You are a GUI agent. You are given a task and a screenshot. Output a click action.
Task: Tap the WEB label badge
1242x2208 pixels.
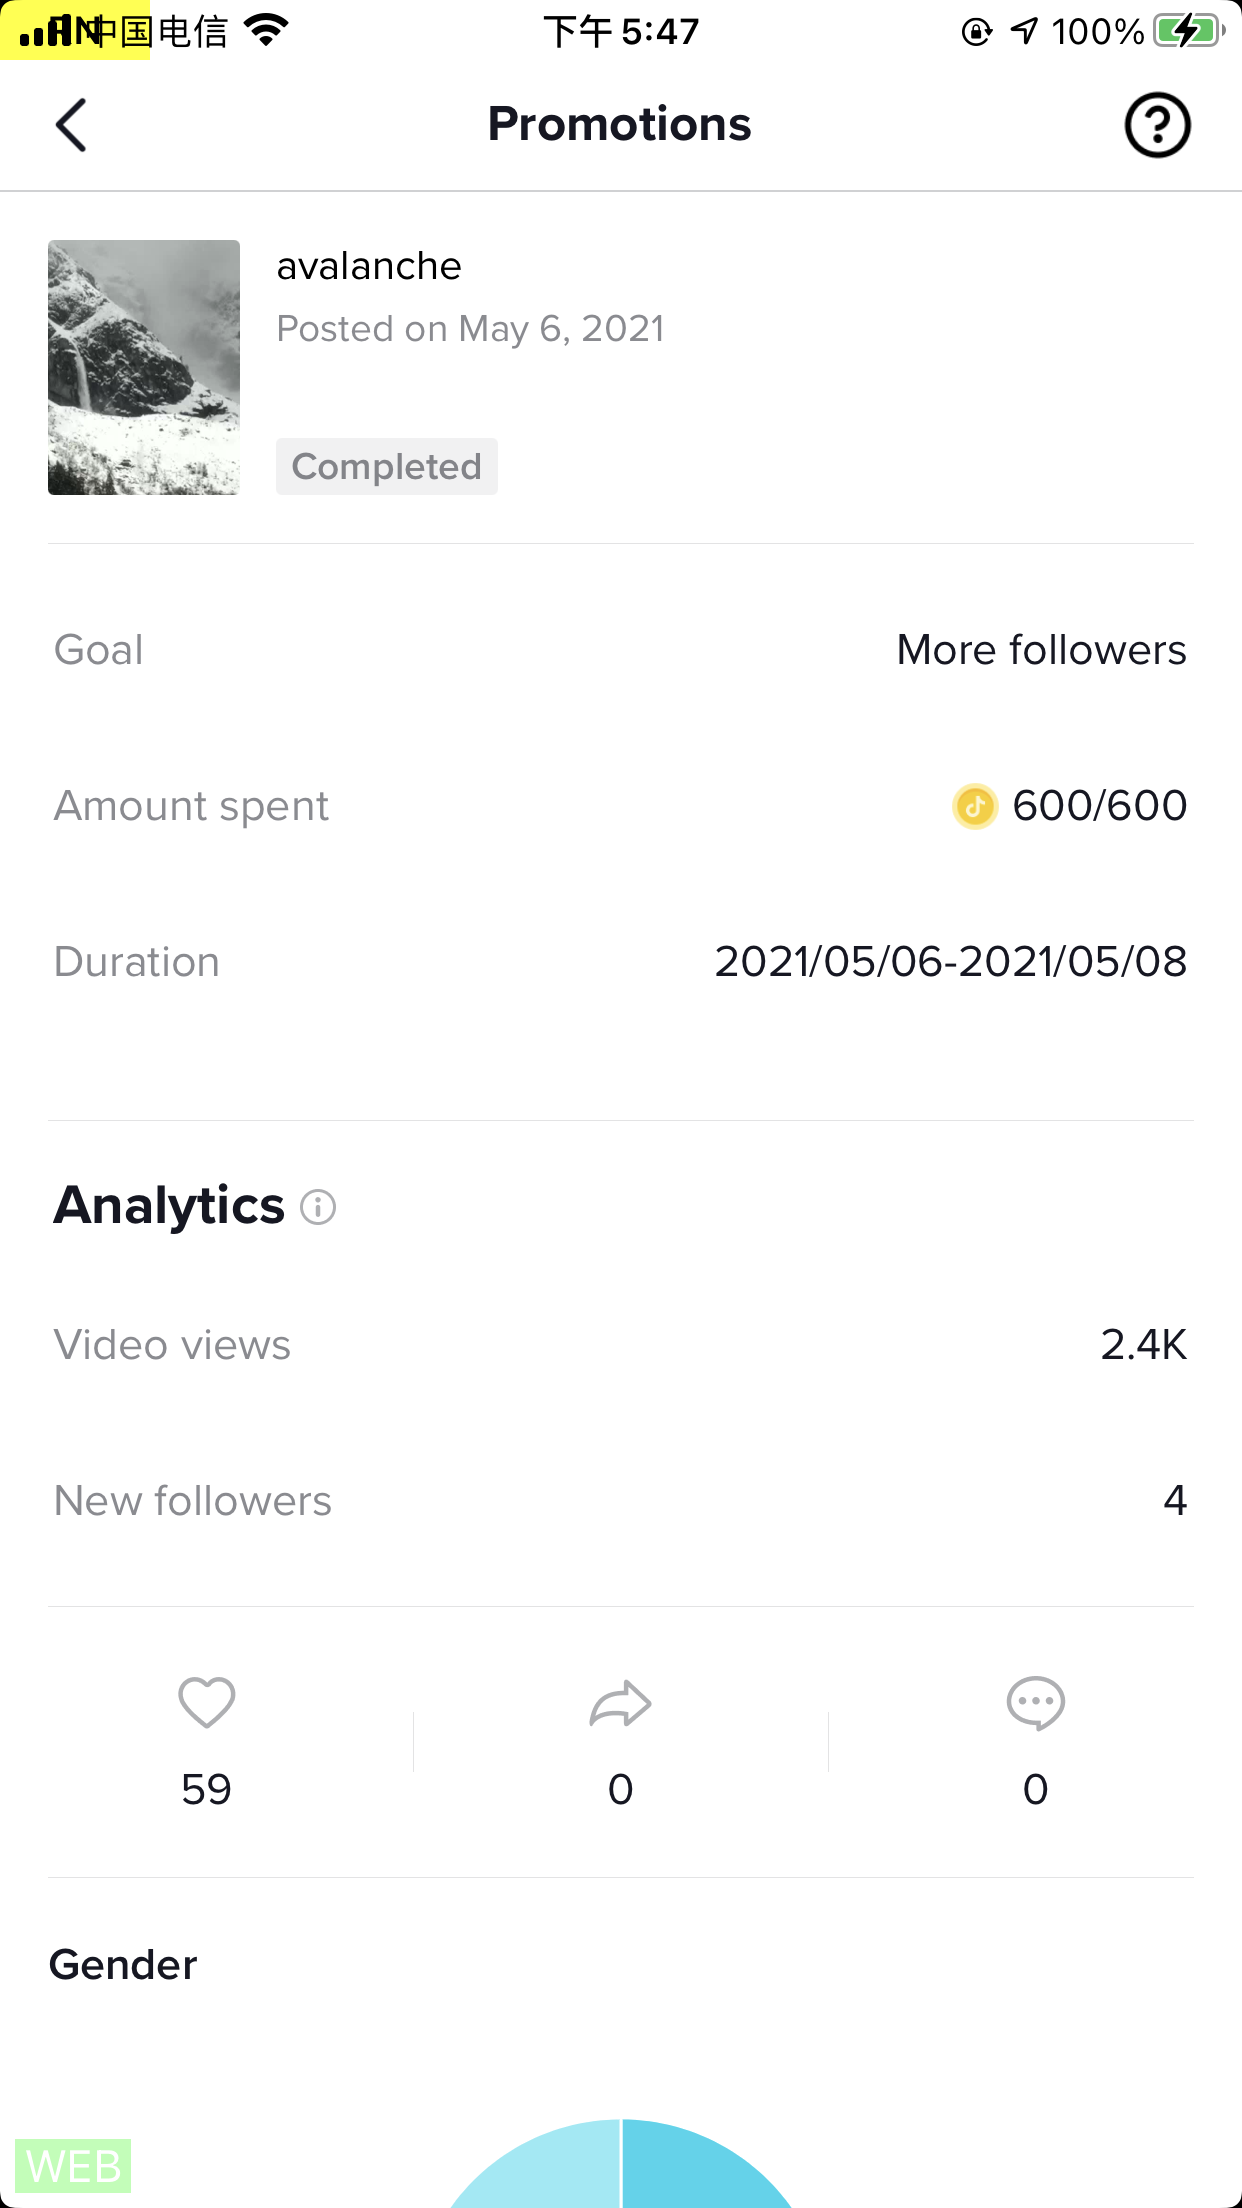(x=74, y=2167)
